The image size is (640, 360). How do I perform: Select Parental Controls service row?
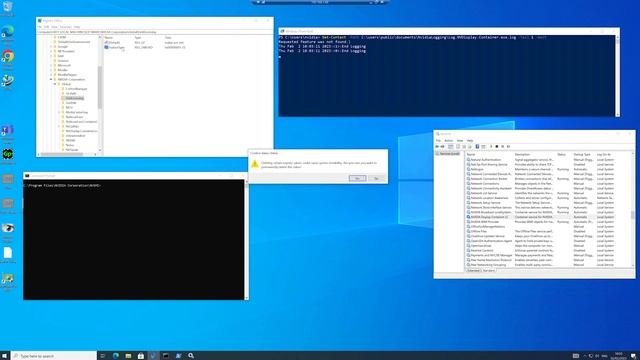pos(540,251)
